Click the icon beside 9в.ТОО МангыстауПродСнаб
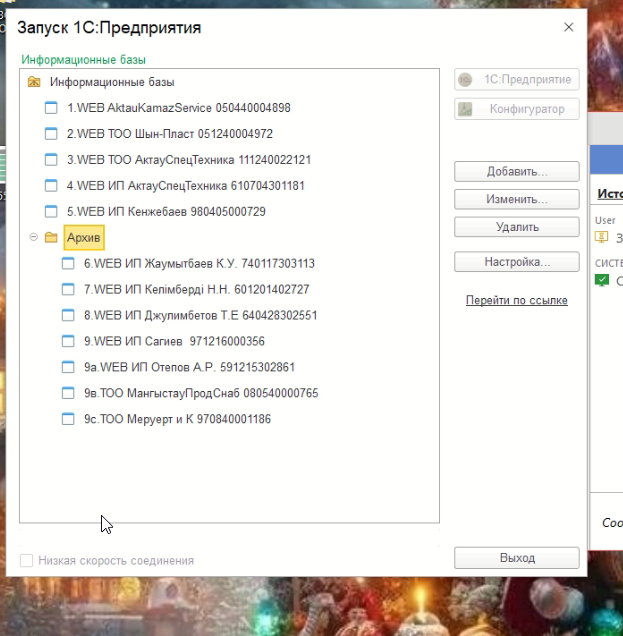Screen dimensions: 623x636 (68, 393)
